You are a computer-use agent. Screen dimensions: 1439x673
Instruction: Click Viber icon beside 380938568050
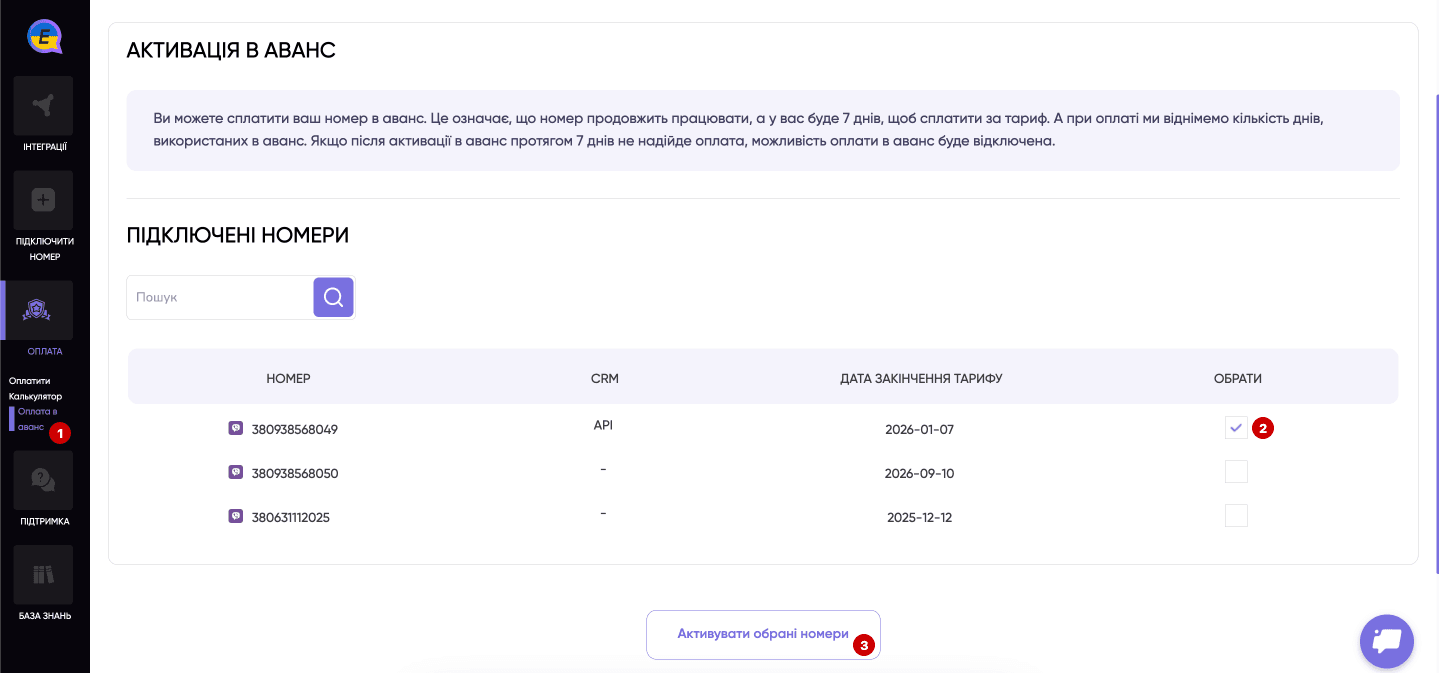point(236,472)
